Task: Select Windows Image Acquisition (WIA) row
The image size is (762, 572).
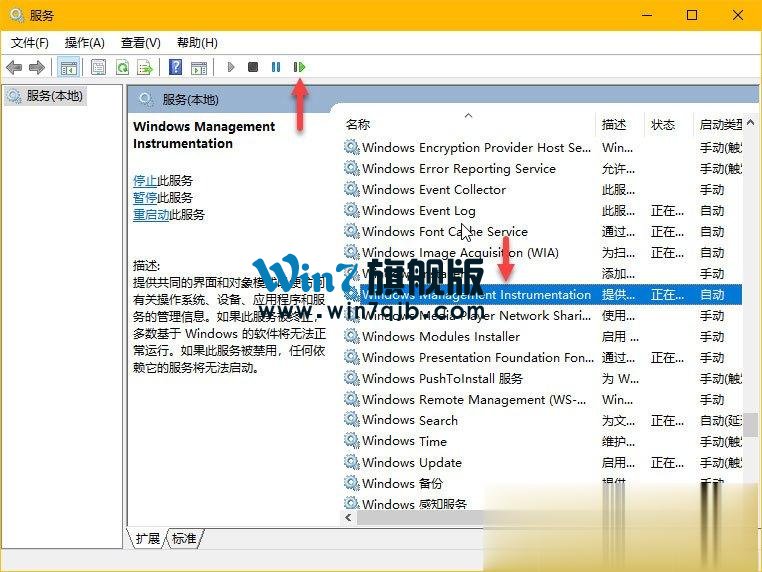Action: tap(542, 253)
